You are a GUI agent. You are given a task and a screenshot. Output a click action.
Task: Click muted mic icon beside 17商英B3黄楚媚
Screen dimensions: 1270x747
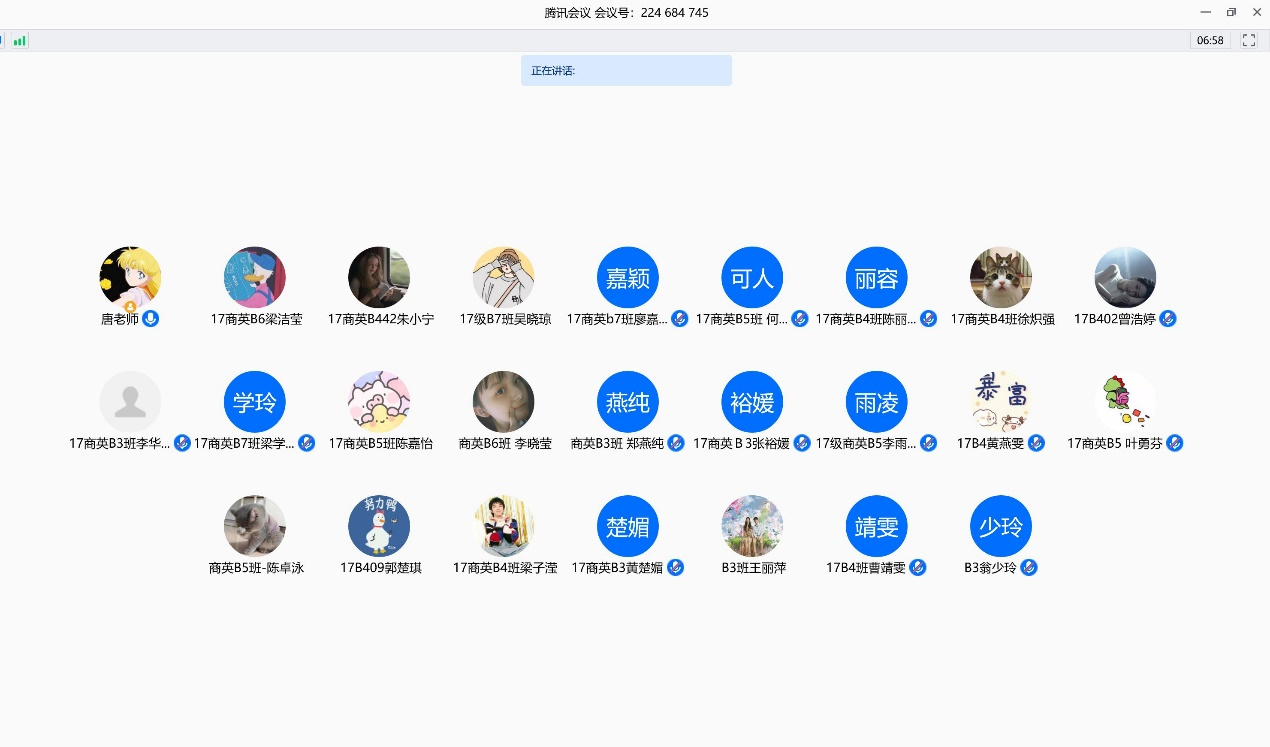point(675,567)
